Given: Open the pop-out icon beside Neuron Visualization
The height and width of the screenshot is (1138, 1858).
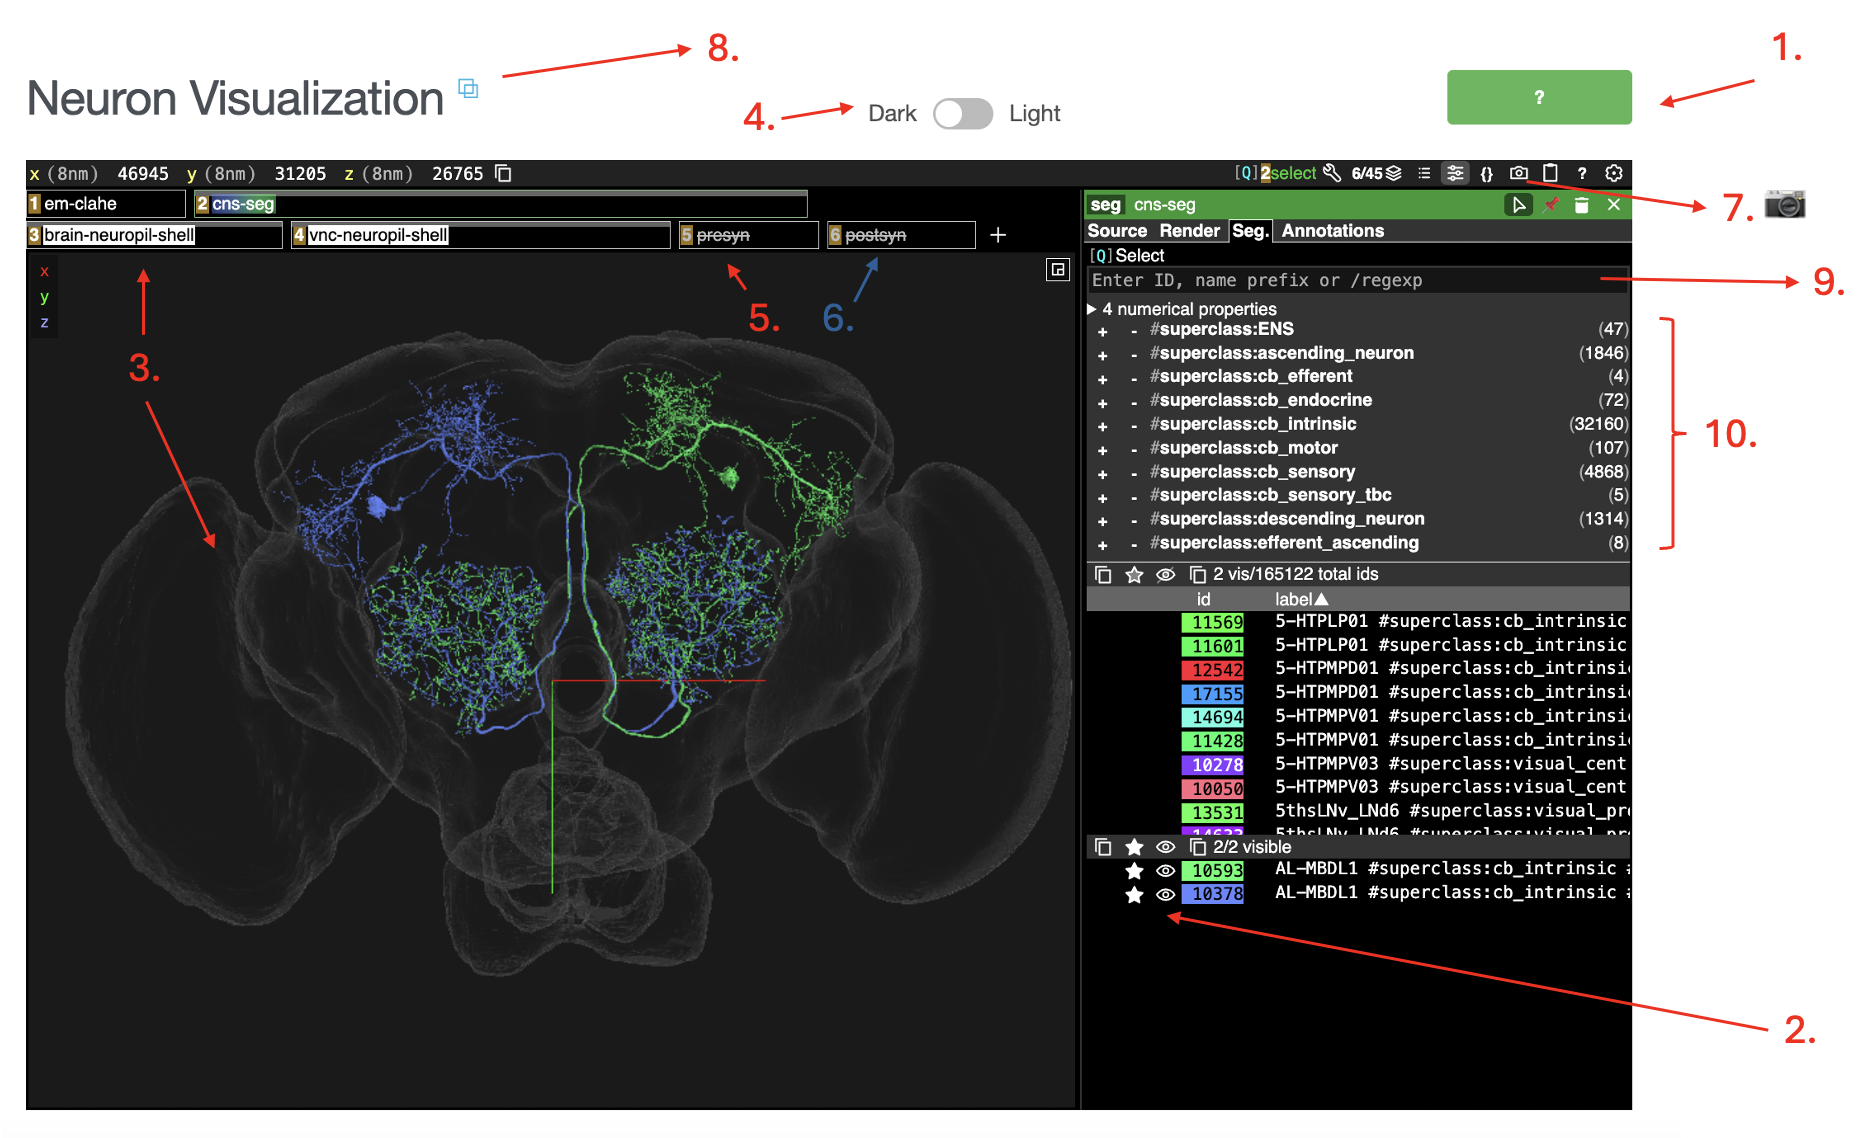Looking at the screenshot, I should tap(468, 88).
